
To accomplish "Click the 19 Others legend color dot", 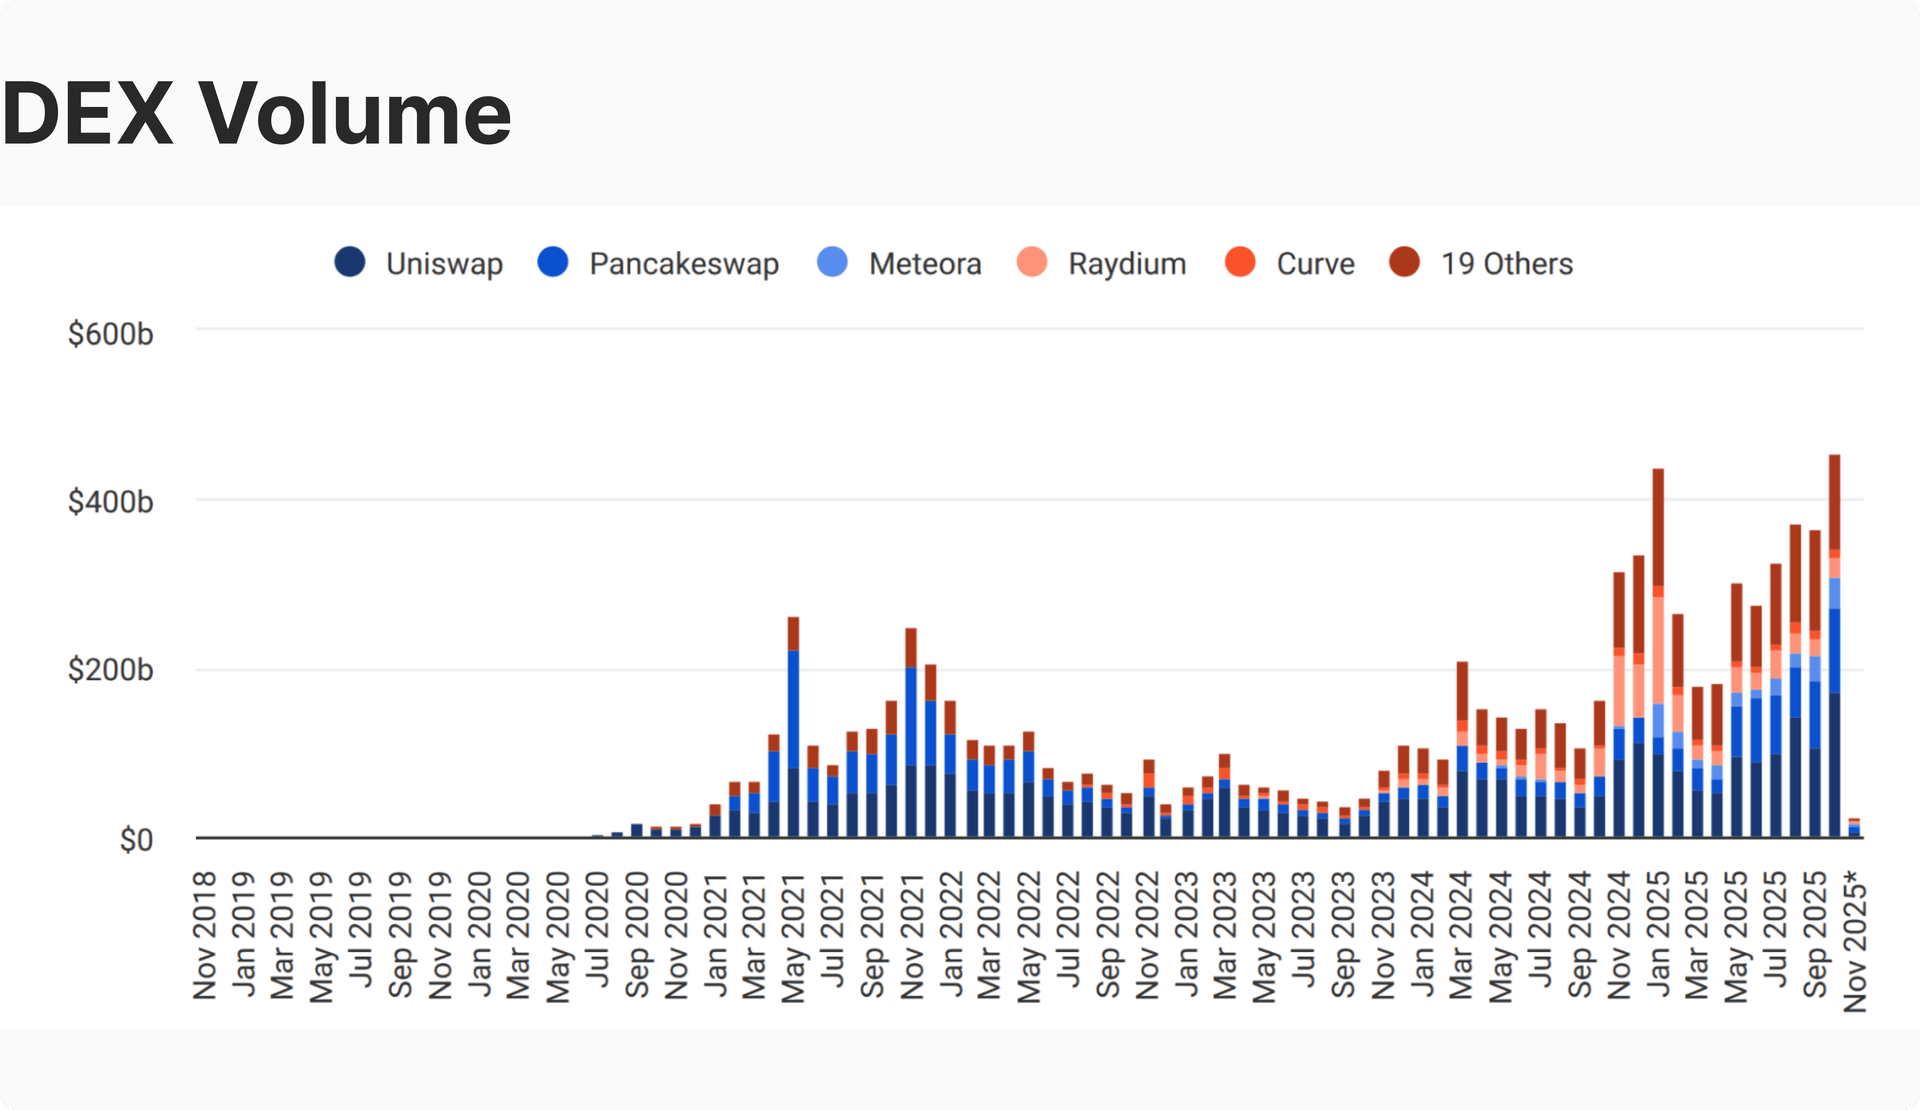I will pyautogui.click(x=1404, y=263).
